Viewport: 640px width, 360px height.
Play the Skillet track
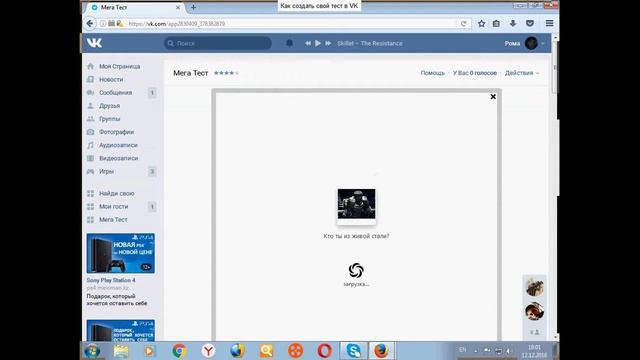[318, 43]
